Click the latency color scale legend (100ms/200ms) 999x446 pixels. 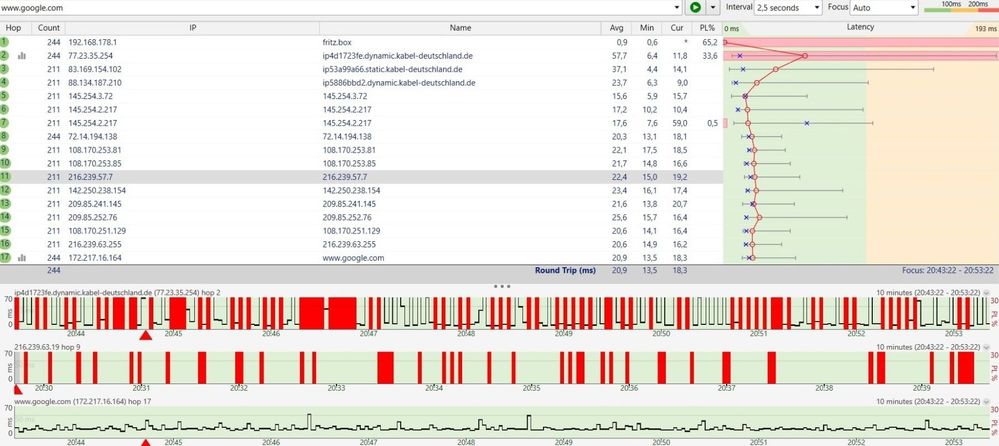[960, 7]
